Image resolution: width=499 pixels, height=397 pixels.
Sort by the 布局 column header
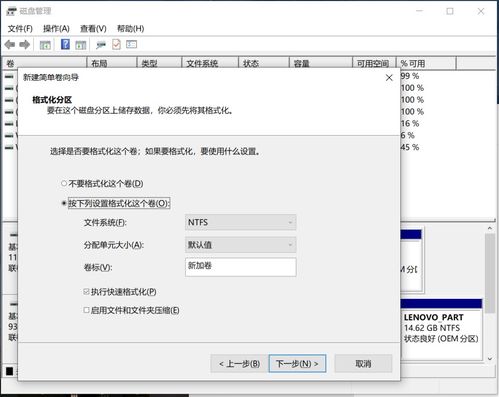click(x=112, y=63)
